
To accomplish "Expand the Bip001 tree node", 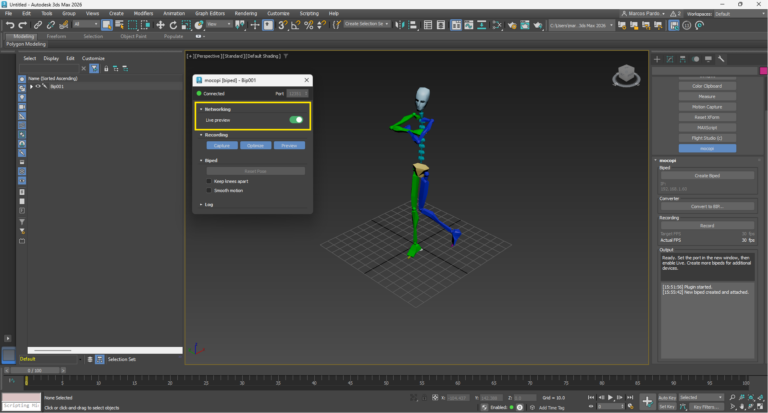I will (31, 87).
